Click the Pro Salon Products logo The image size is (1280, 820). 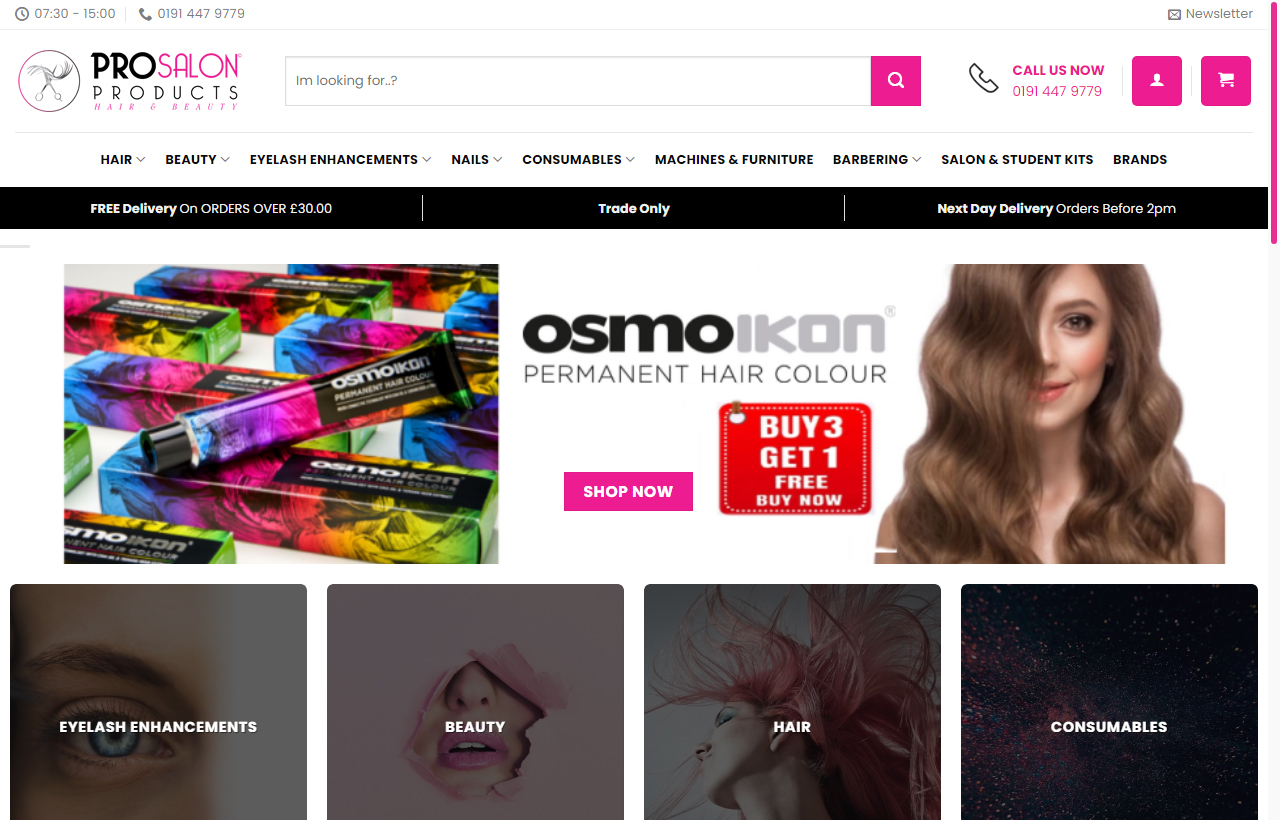point(130,81)
